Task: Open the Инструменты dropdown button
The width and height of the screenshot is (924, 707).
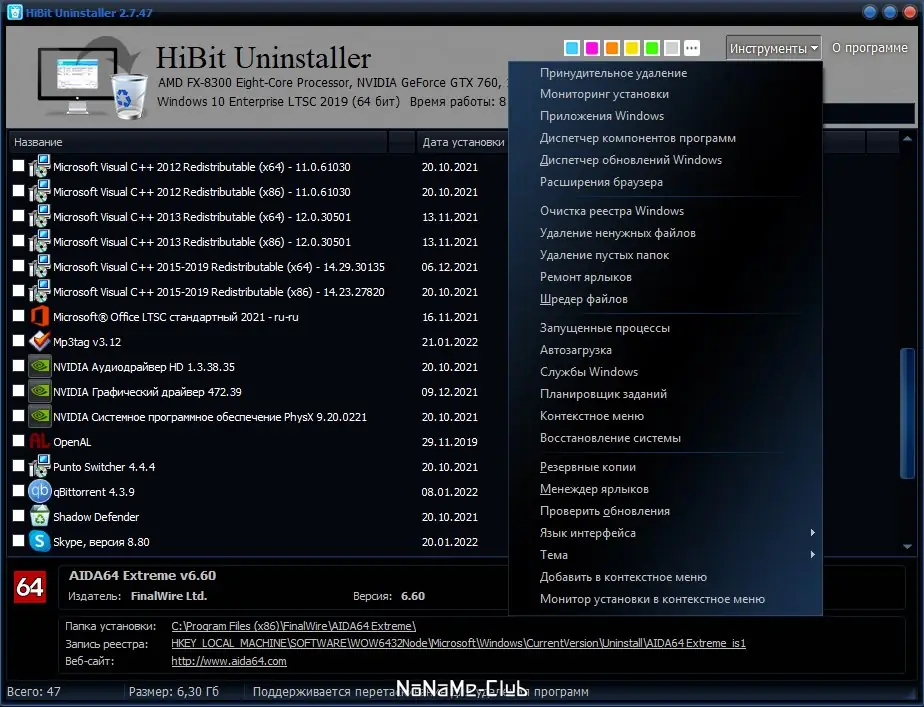Action: pyautogui.click(x=774, y=48)
